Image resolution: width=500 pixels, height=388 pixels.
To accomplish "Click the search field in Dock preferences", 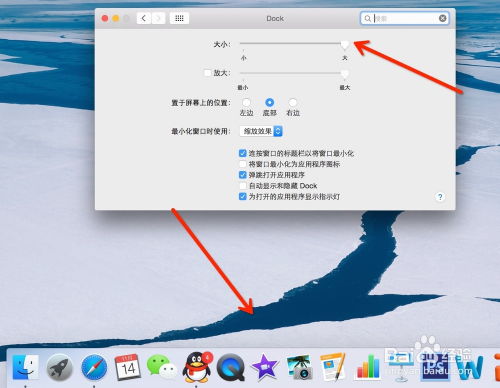I will click(404, 18).
